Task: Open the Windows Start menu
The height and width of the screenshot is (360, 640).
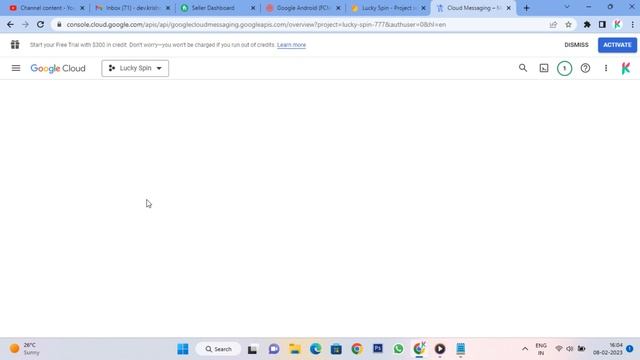Action: 183,349
